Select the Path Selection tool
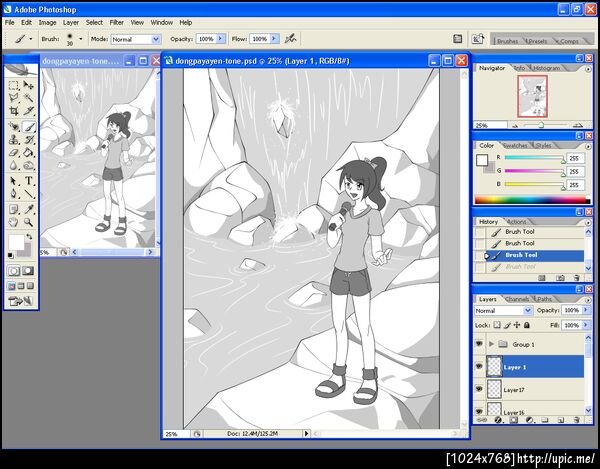Image resolution: width=600 pixels, height=469 pixels. pos(14,181)
